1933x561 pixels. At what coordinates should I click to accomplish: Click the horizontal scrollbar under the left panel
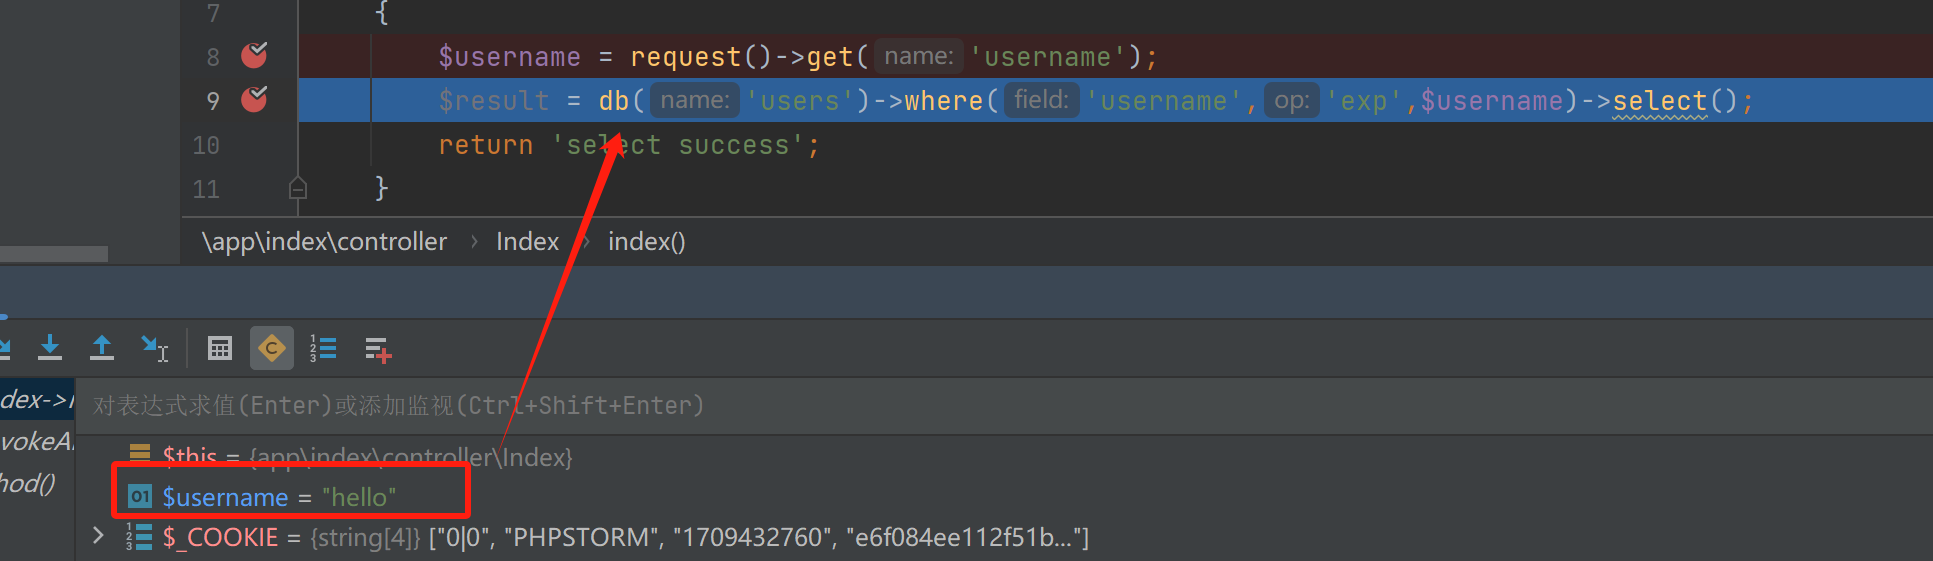click(54, 254)
